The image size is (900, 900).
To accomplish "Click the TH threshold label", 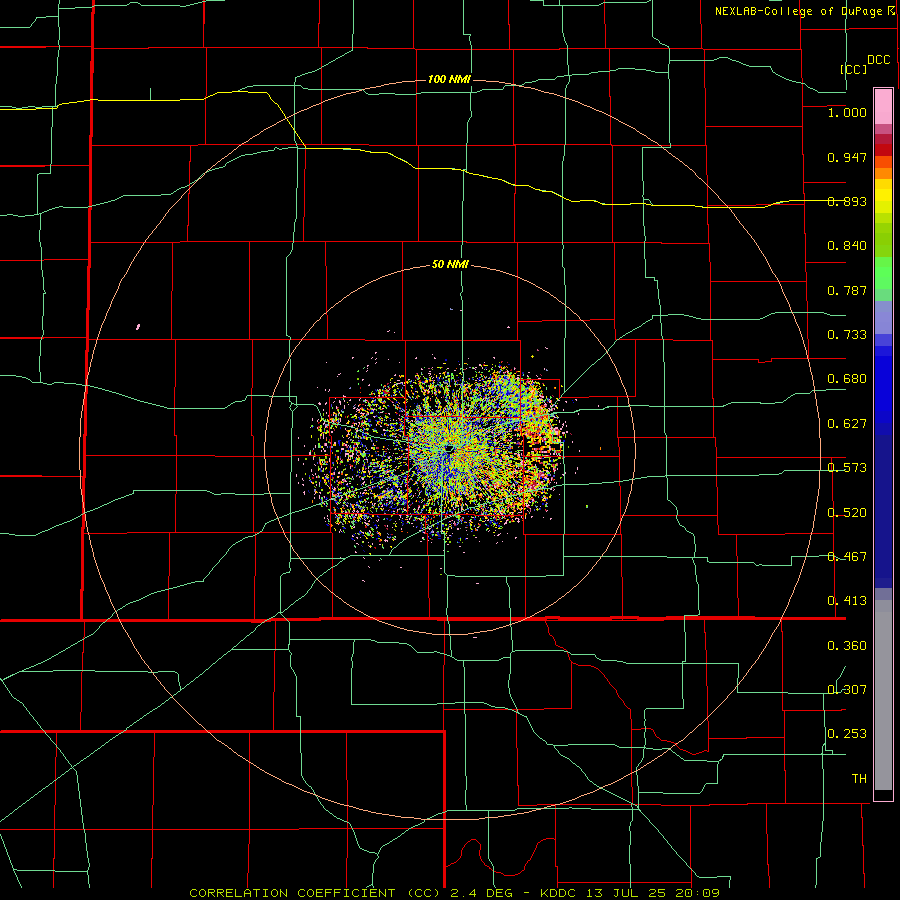I will point(859,779).
